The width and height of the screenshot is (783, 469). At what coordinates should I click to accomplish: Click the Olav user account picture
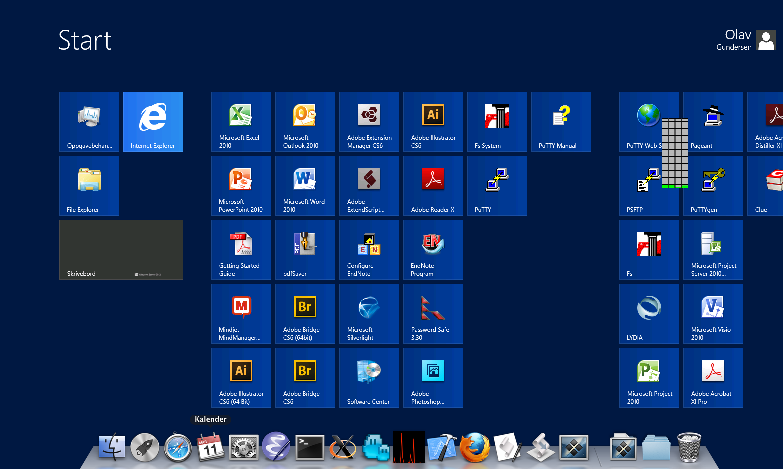coord(766,40)
